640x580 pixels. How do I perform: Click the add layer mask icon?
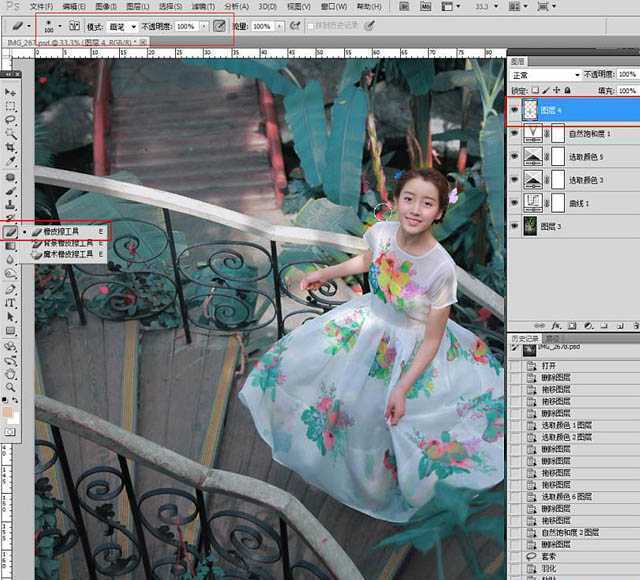click(572, 326)
